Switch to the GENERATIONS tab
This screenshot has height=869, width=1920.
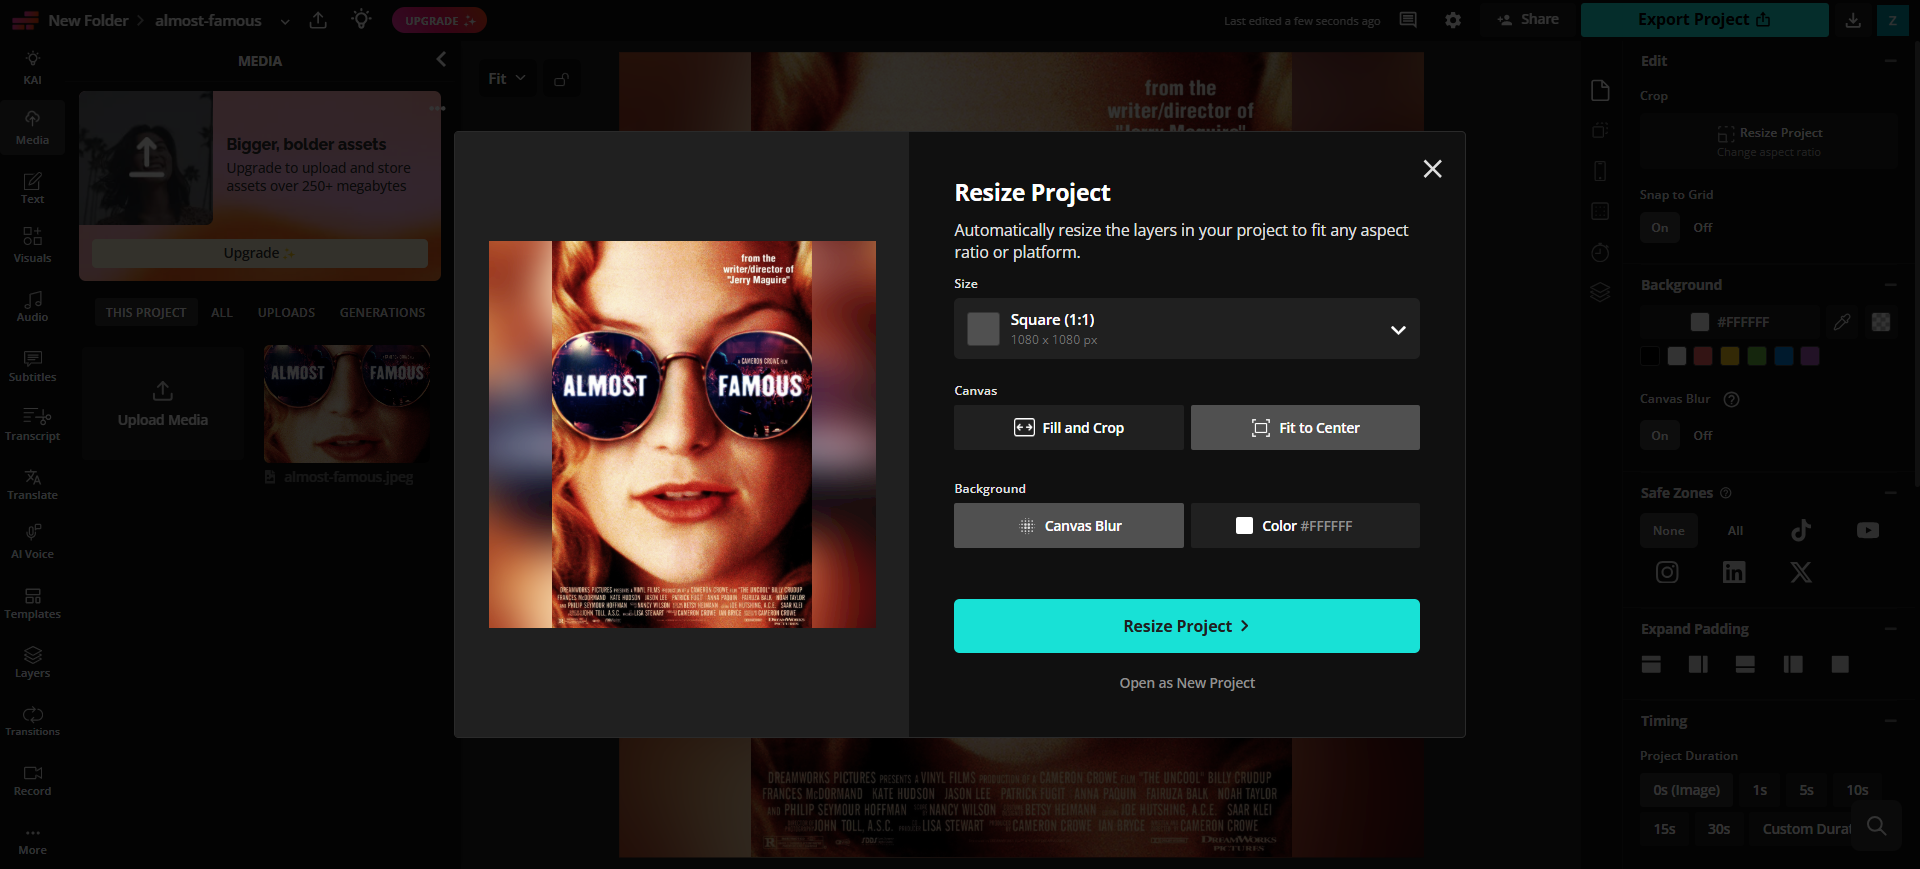[382, 313]
